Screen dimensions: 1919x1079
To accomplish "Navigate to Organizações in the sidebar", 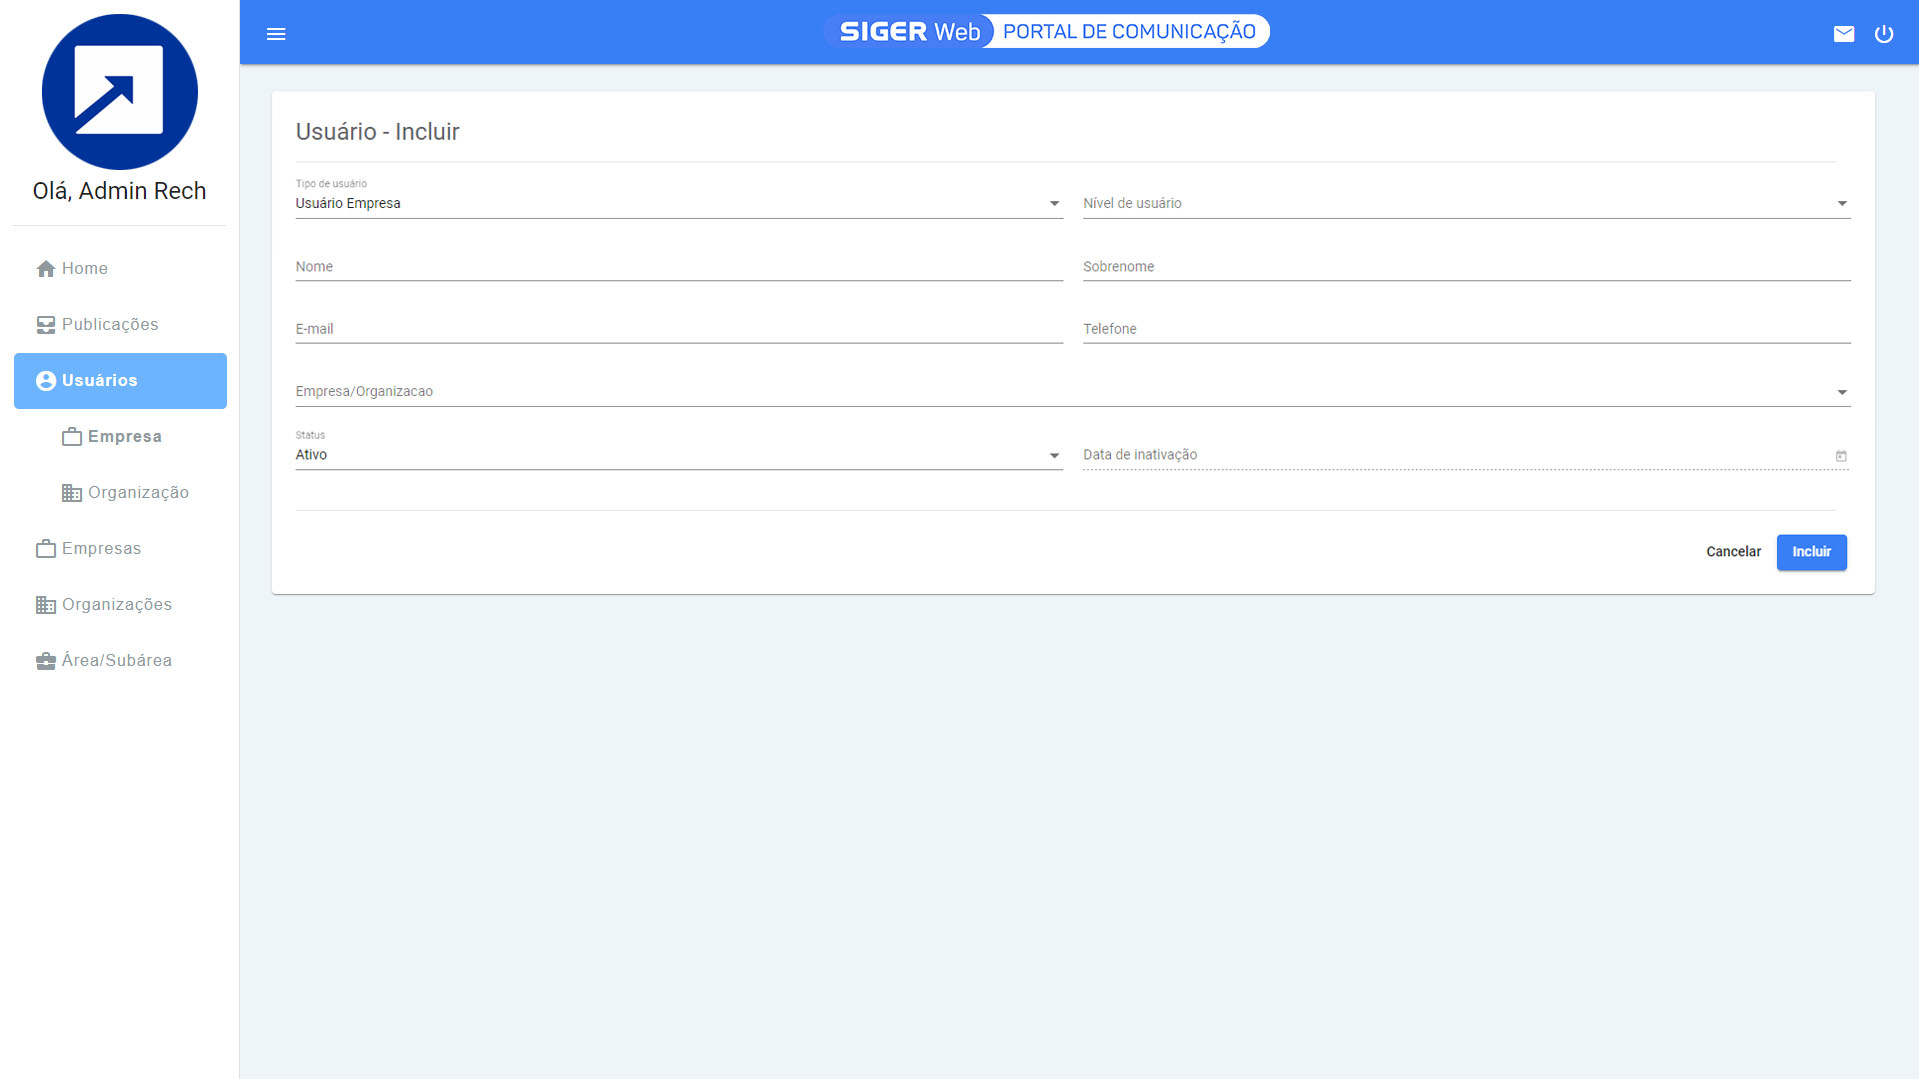I will pos(120,605).
